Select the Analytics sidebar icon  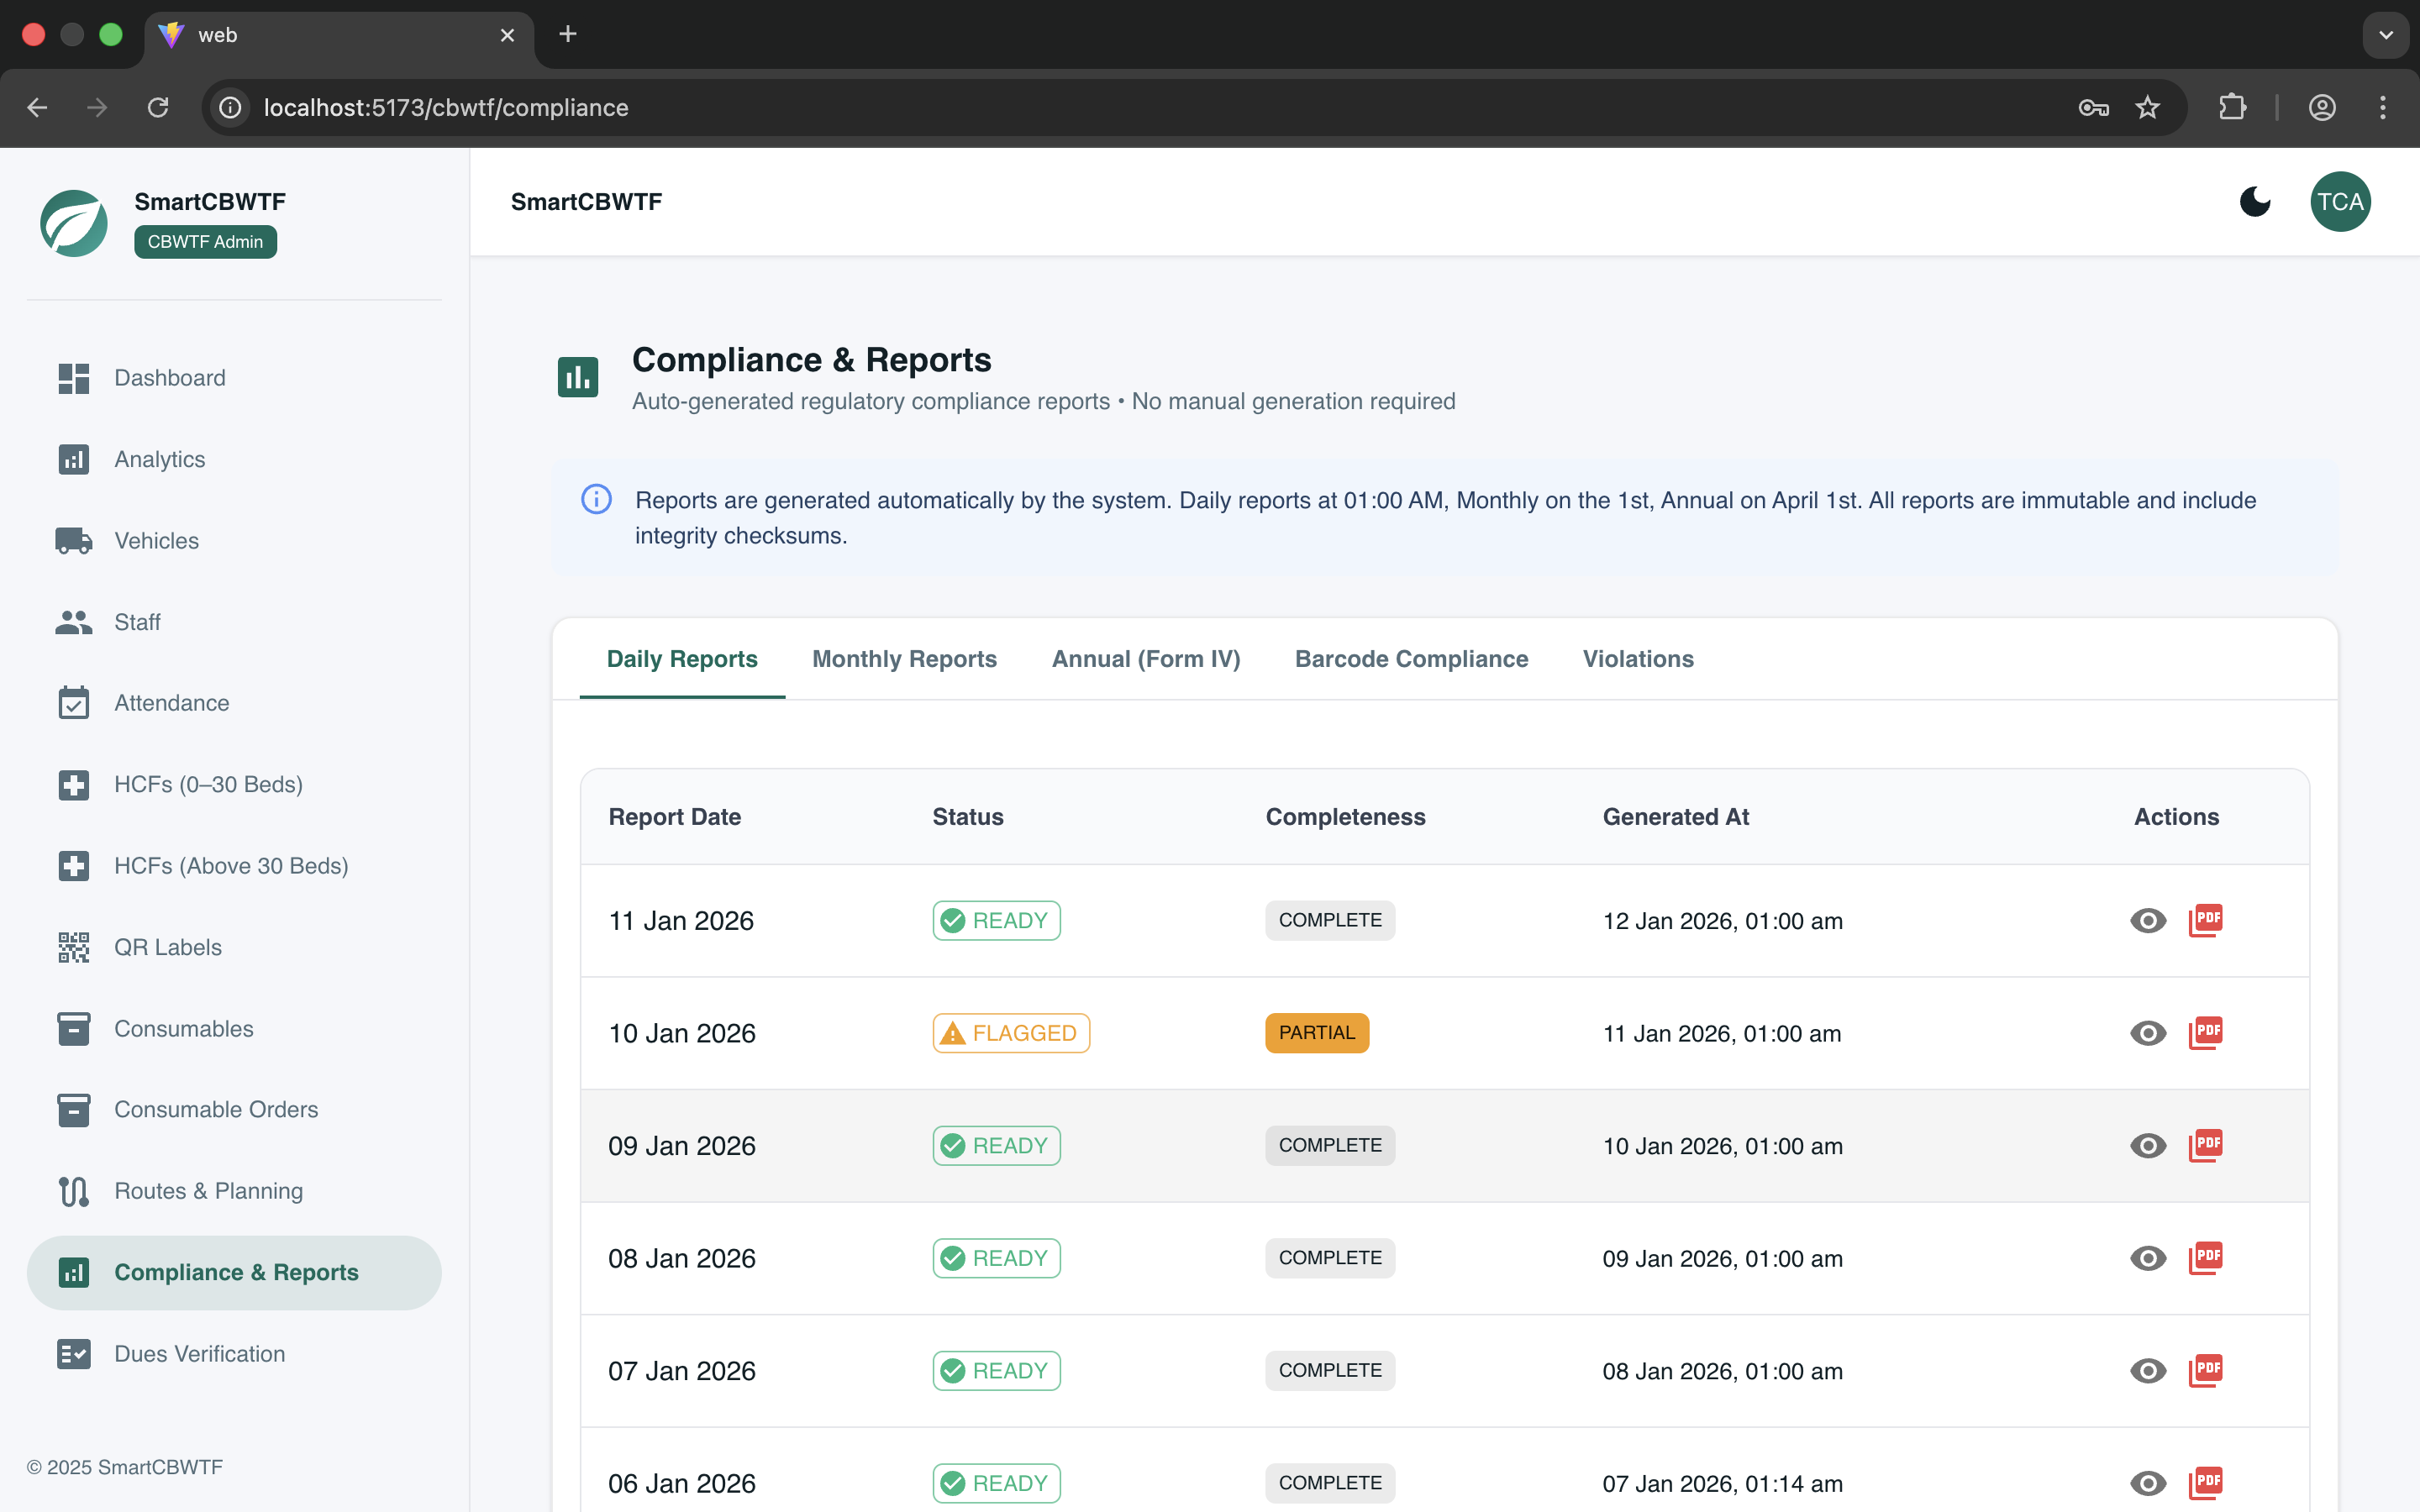74,459
